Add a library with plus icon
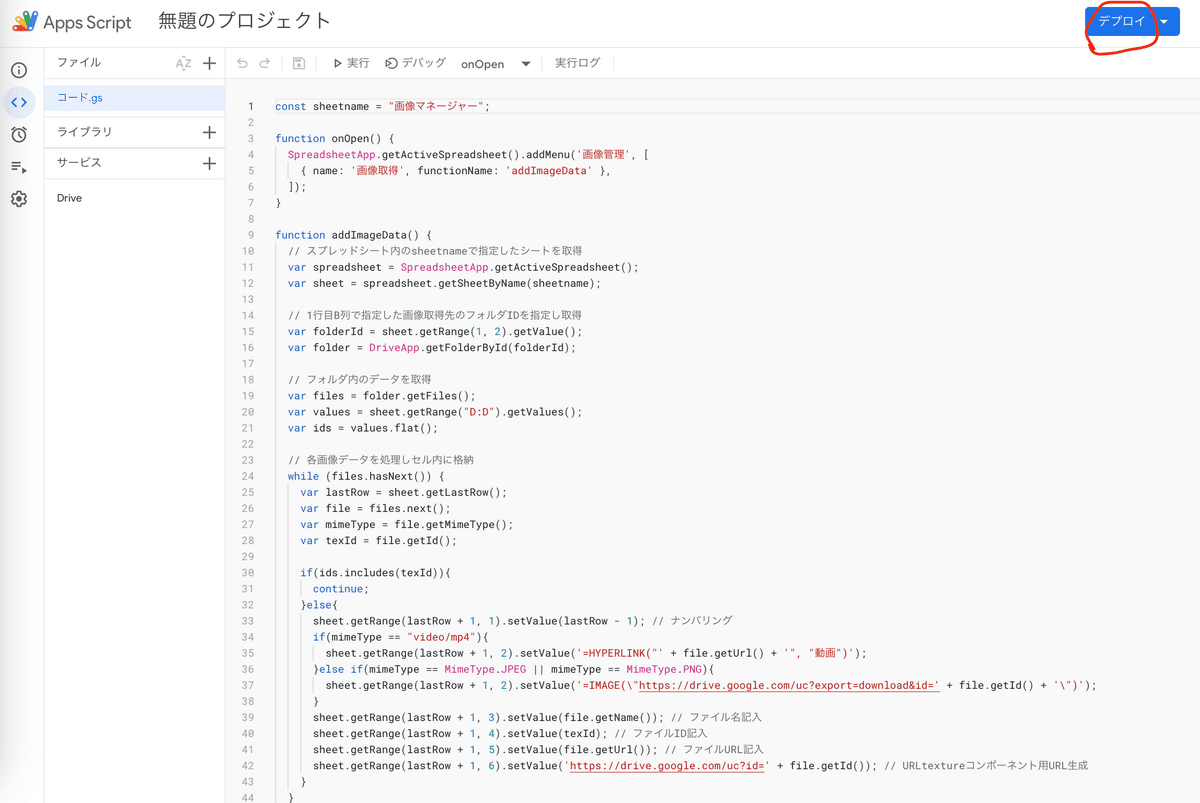The height and width of the screenshot is (803, 1200). click(209, 132)
